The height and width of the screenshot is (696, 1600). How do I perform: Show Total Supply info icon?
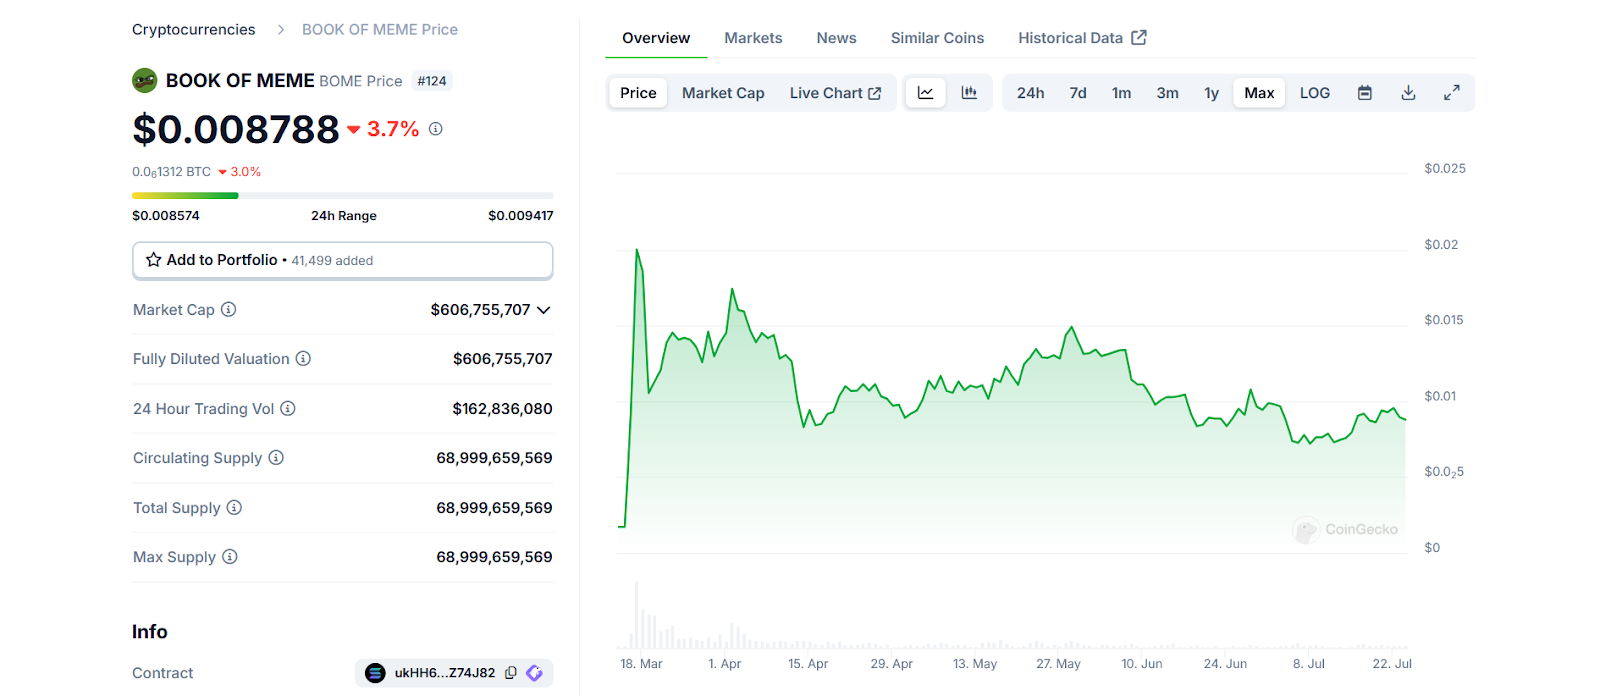pyautogui.click(x=234, y=508)
